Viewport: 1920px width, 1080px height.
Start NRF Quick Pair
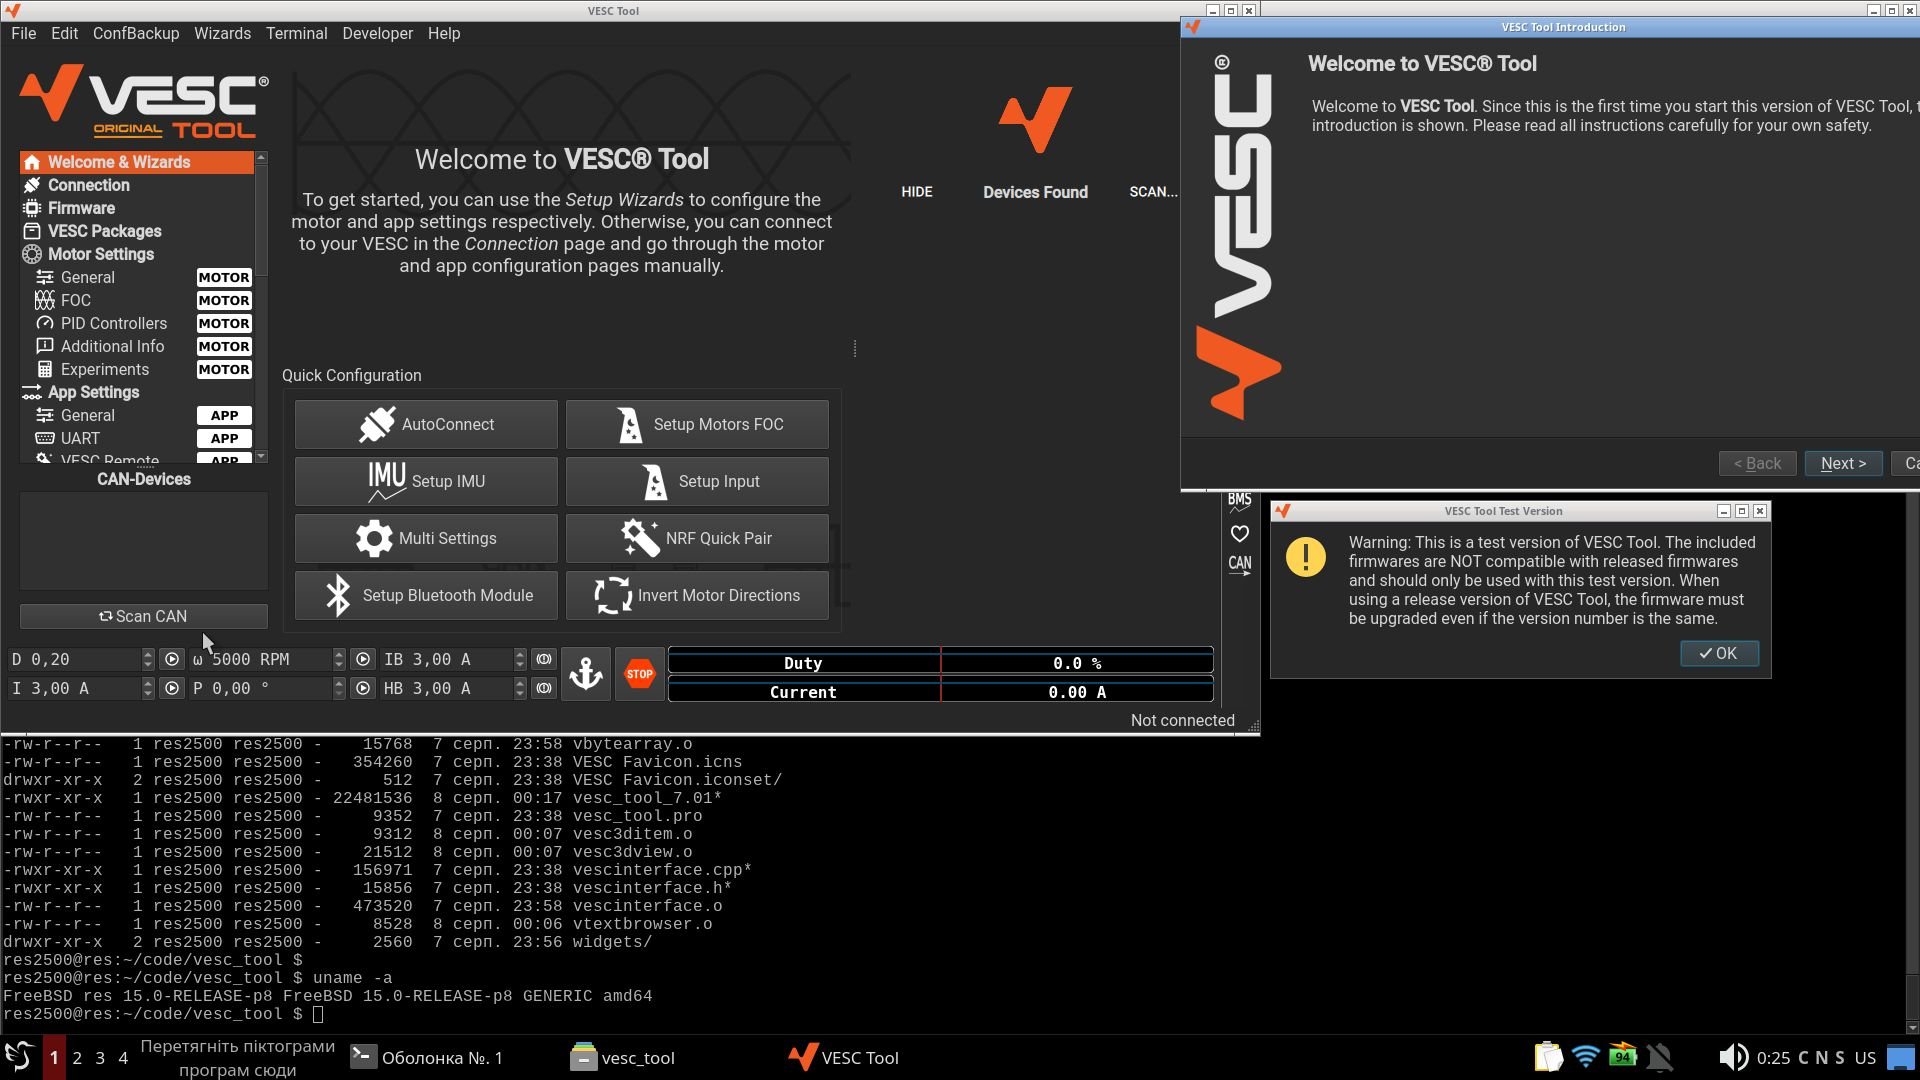click(697, 539)
